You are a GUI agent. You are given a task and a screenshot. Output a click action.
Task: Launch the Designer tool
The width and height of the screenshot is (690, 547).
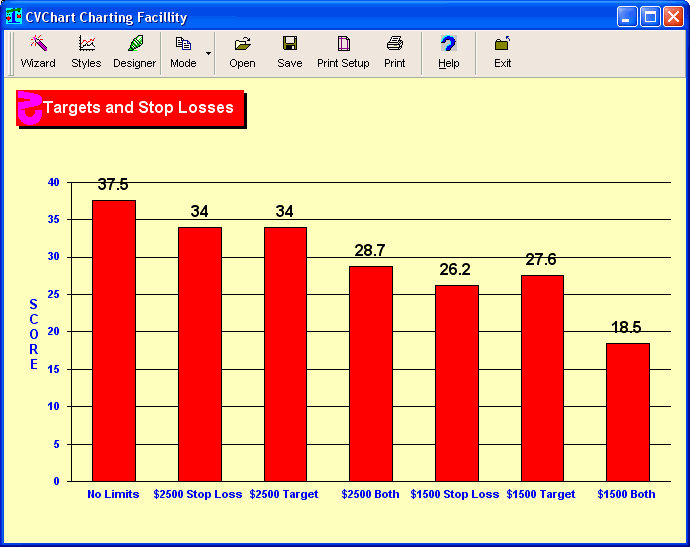point(134,52)
